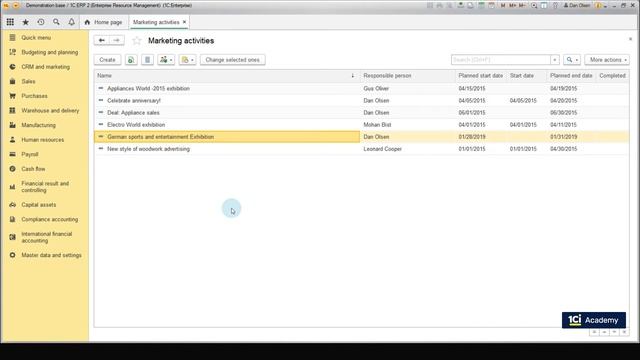
Task: Open the calculator icon in title bar
Action: (481, 5)
